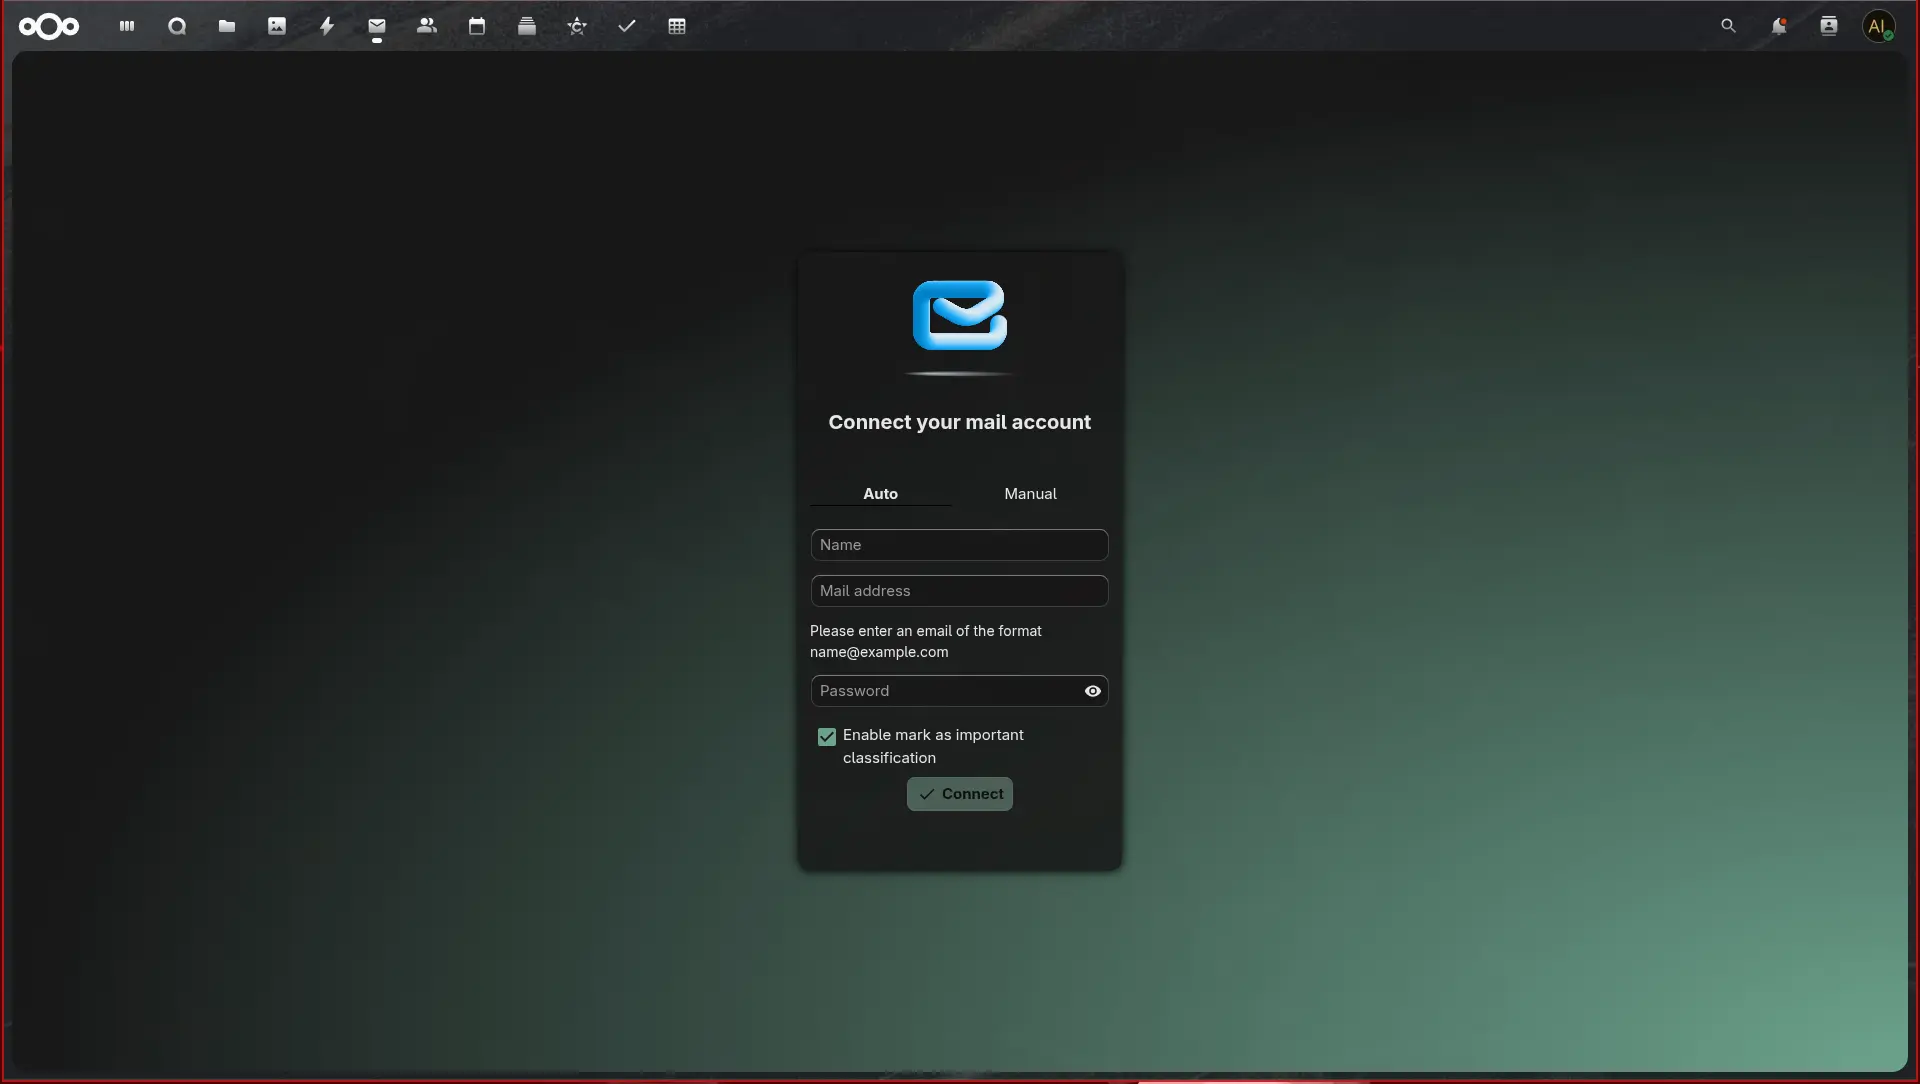Viewport: 1920px width, 1084px height.
Task: Open the Contacts app icon
Action: coord(427,26)
